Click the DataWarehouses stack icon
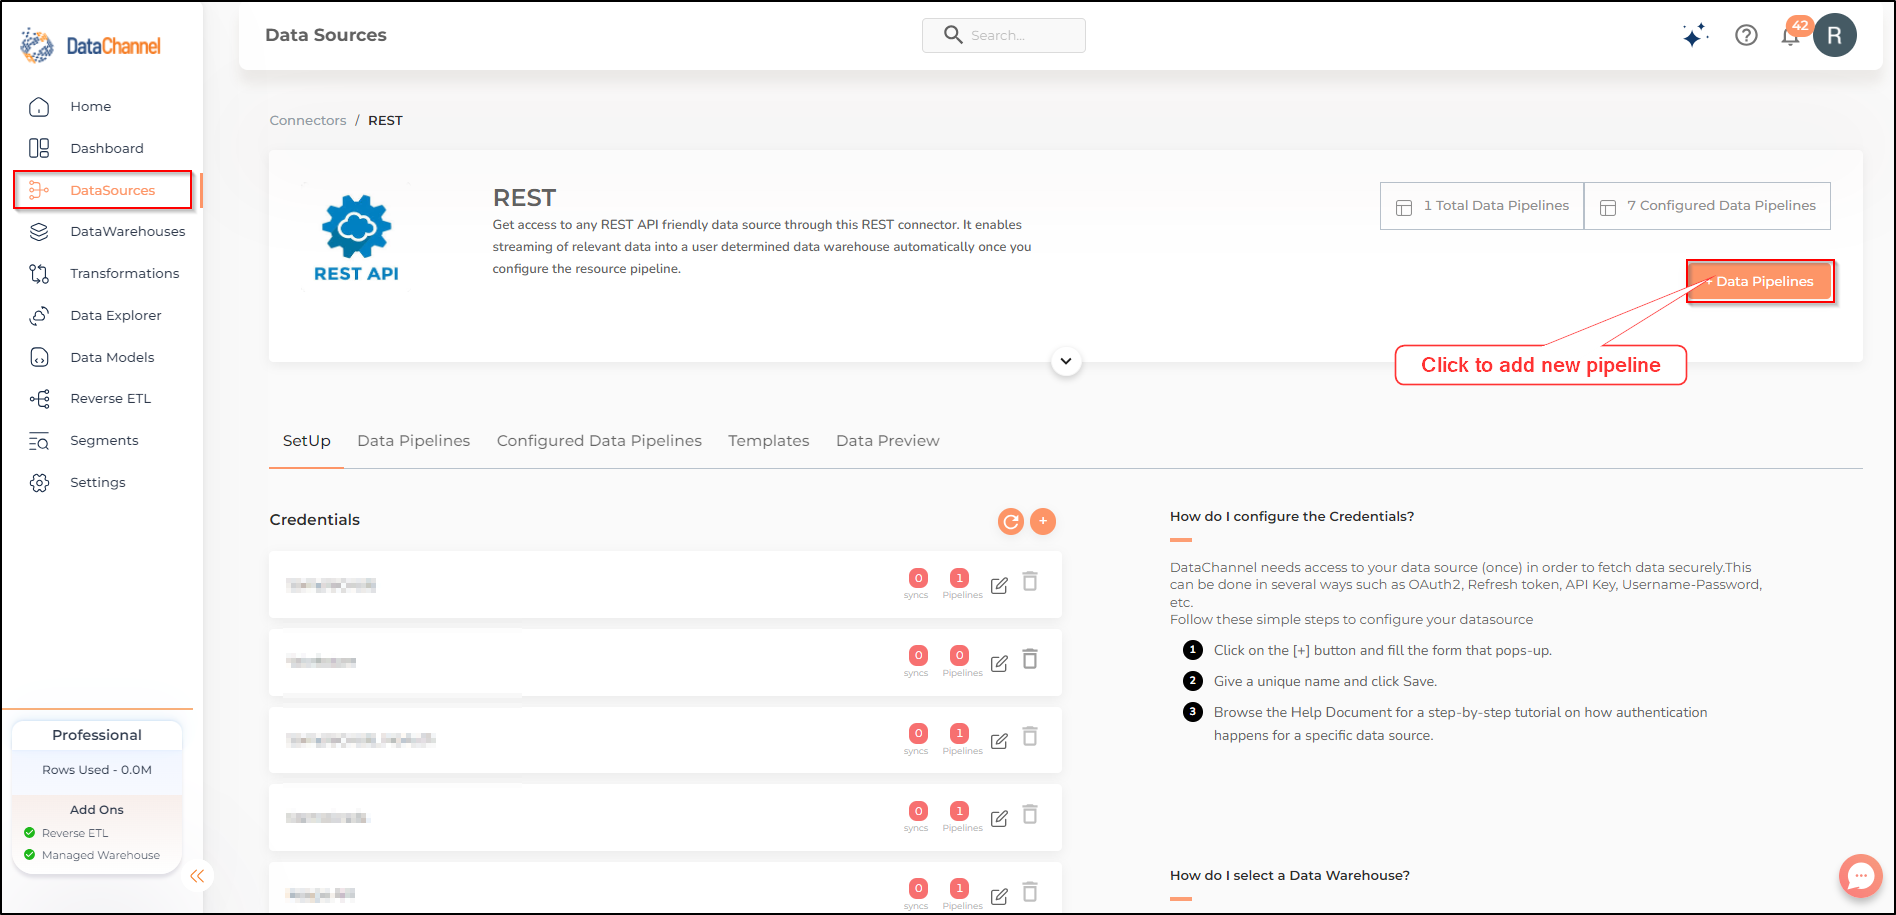Screen dimensions: 1896x915 (x=39, y=231)
